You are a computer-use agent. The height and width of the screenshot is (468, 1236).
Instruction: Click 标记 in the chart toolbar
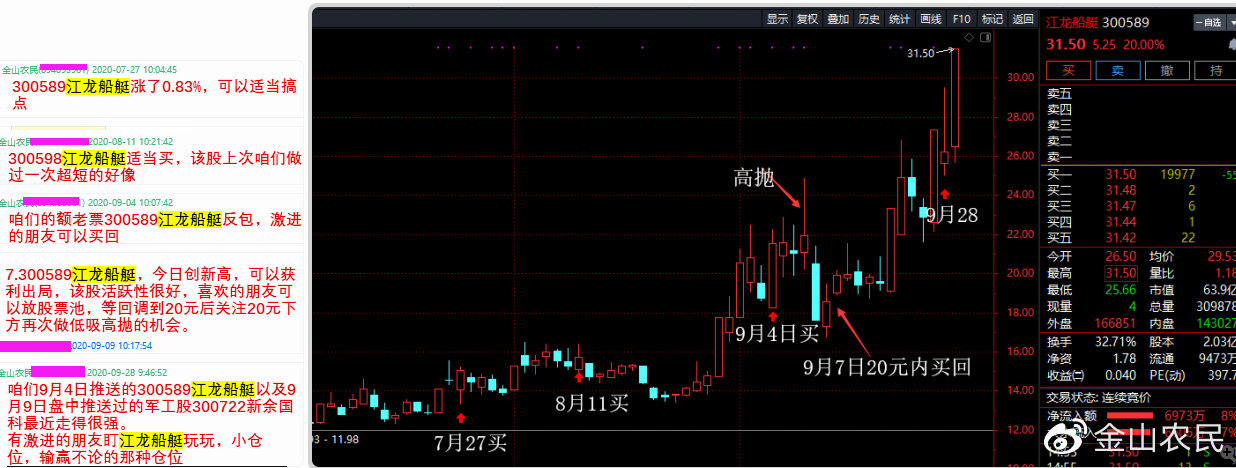[992, 18]
